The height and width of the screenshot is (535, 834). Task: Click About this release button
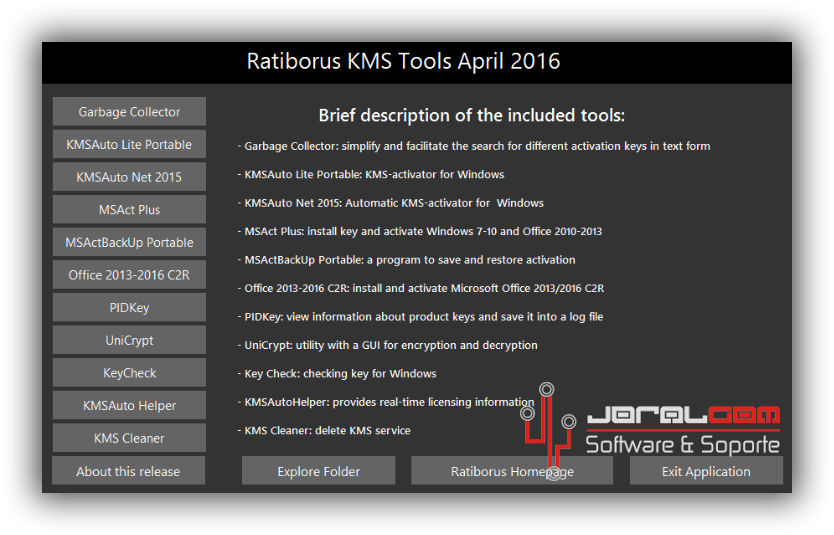(x=128, y=471)
